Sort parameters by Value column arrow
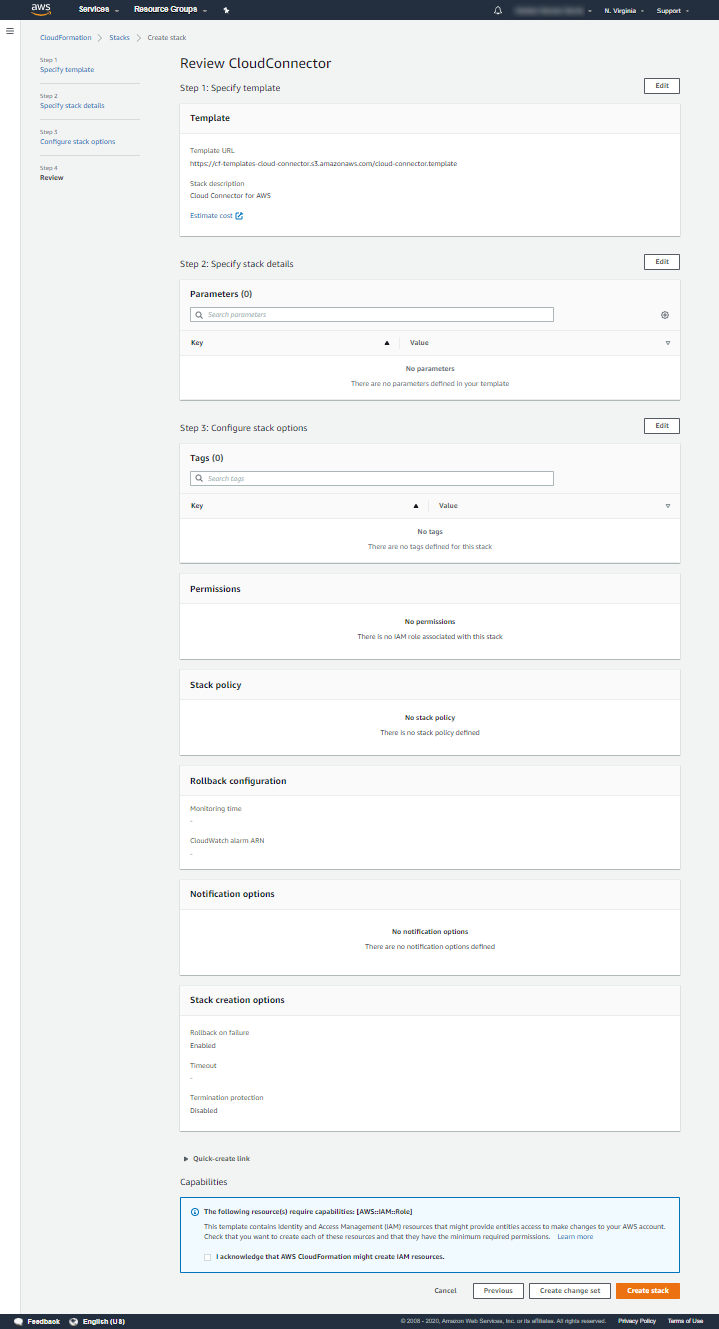719x1329 pixels. 668,342
